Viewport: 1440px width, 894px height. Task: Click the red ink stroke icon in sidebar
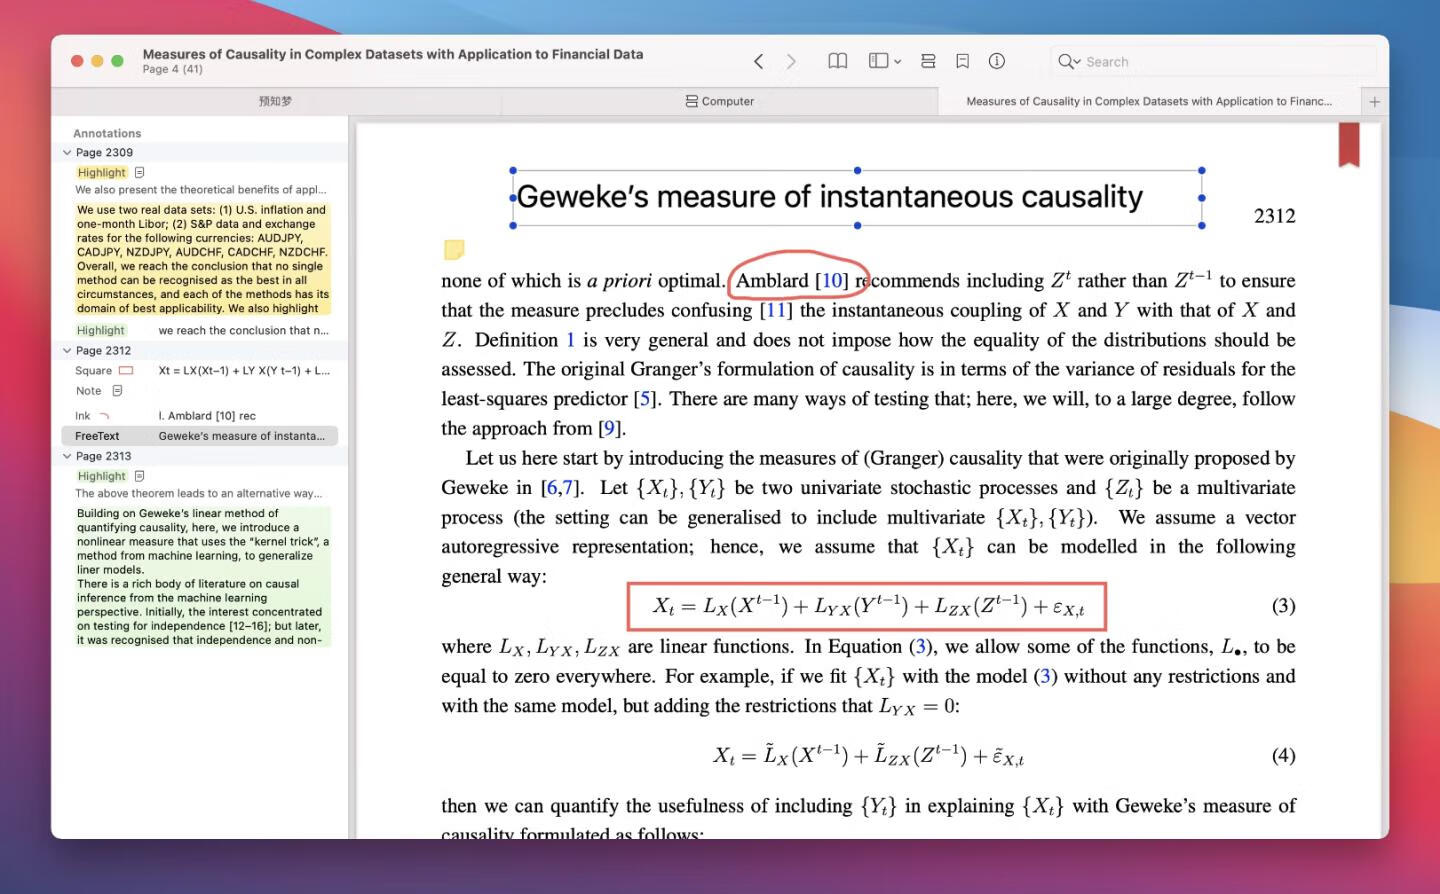104,416
